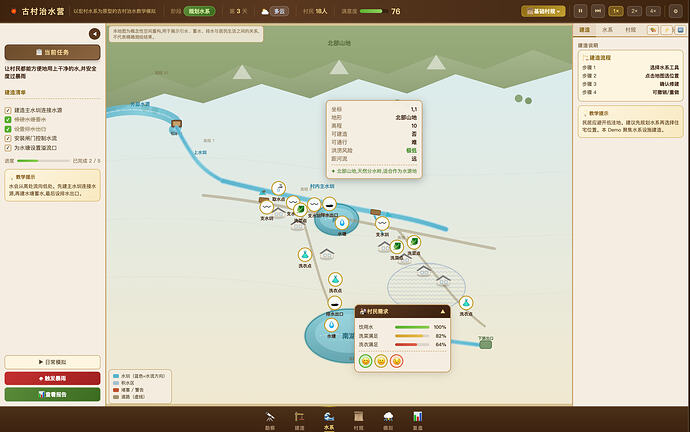Set speed to 2x
The width and height of the screenshot is (690, 432).
(x=634, y=11)
